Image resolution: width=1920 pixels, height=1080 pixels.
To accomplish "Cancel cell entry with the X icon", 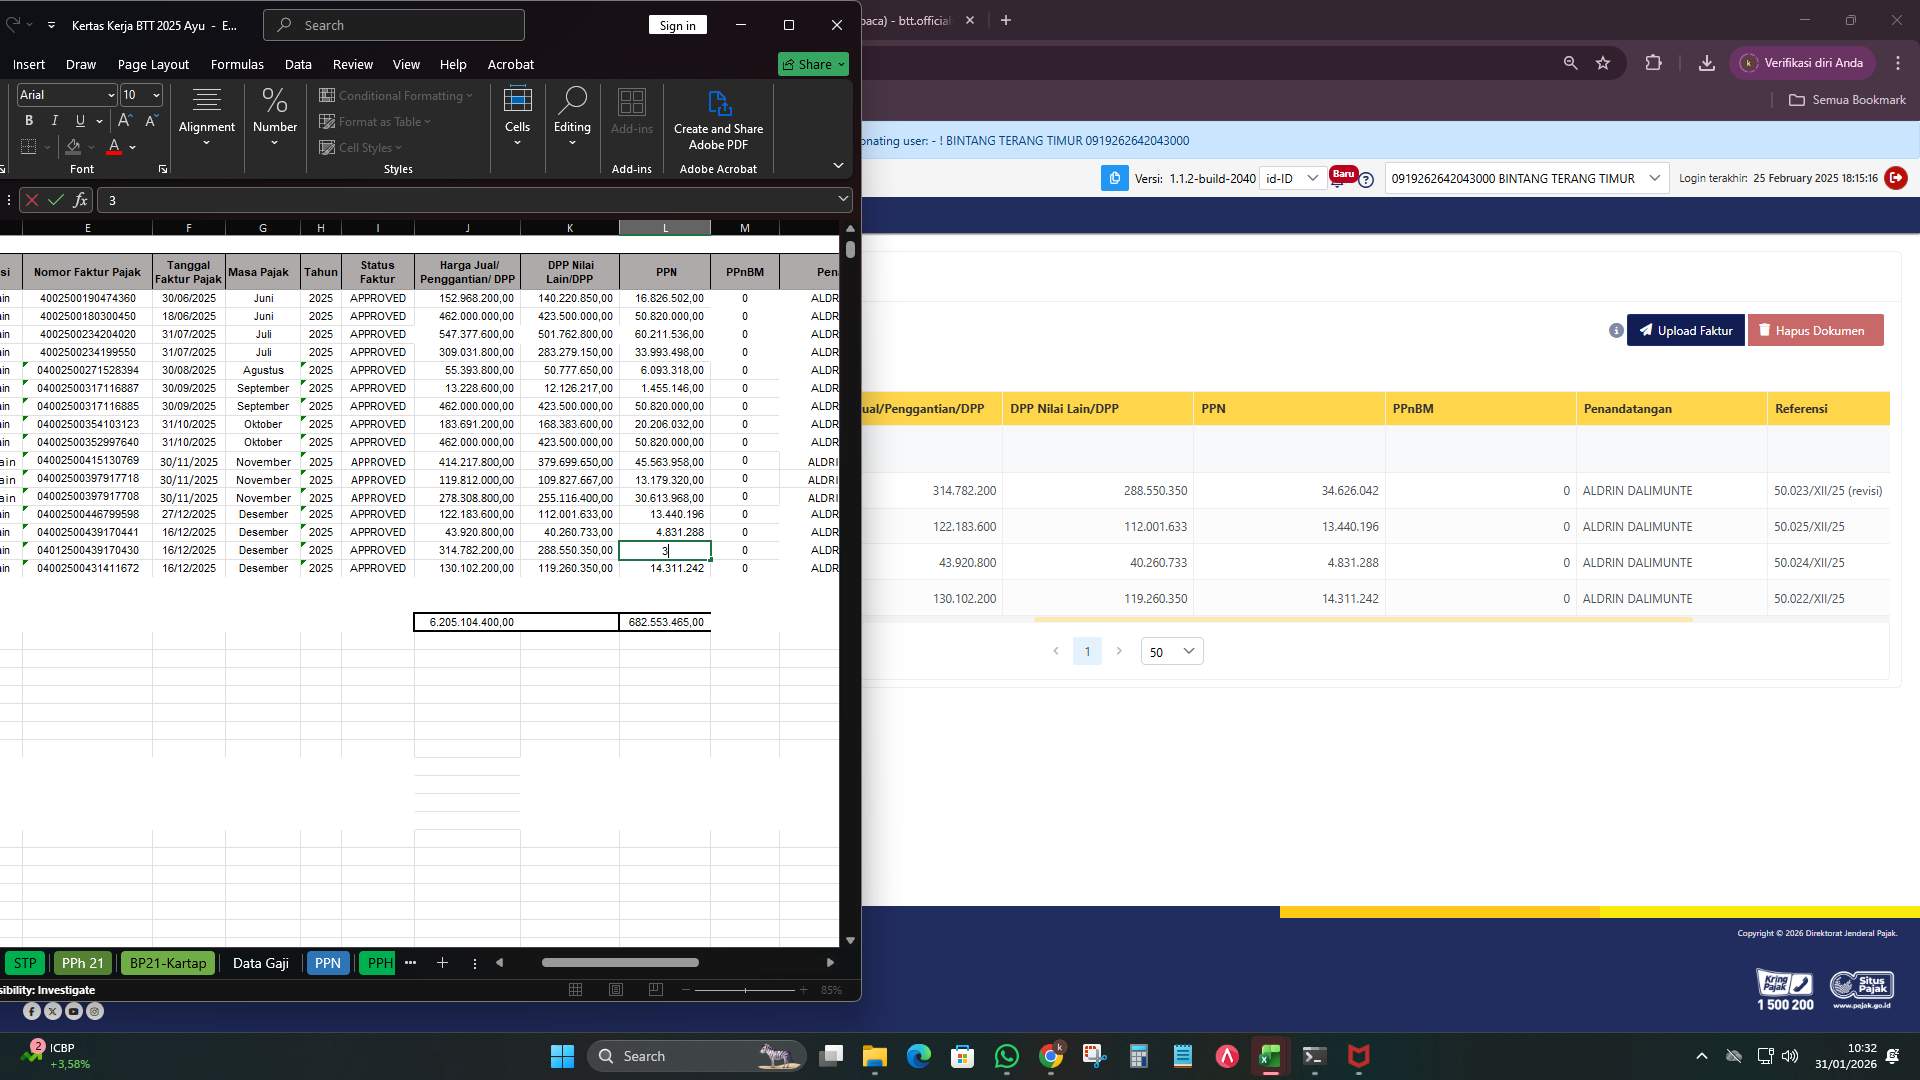I will coord(32,200).
